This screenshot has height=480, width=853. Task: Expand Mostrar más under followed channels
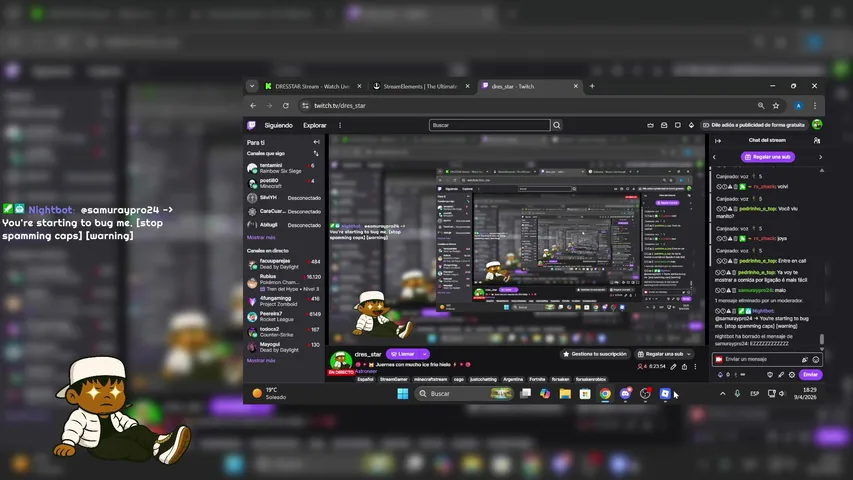(261, 237)
